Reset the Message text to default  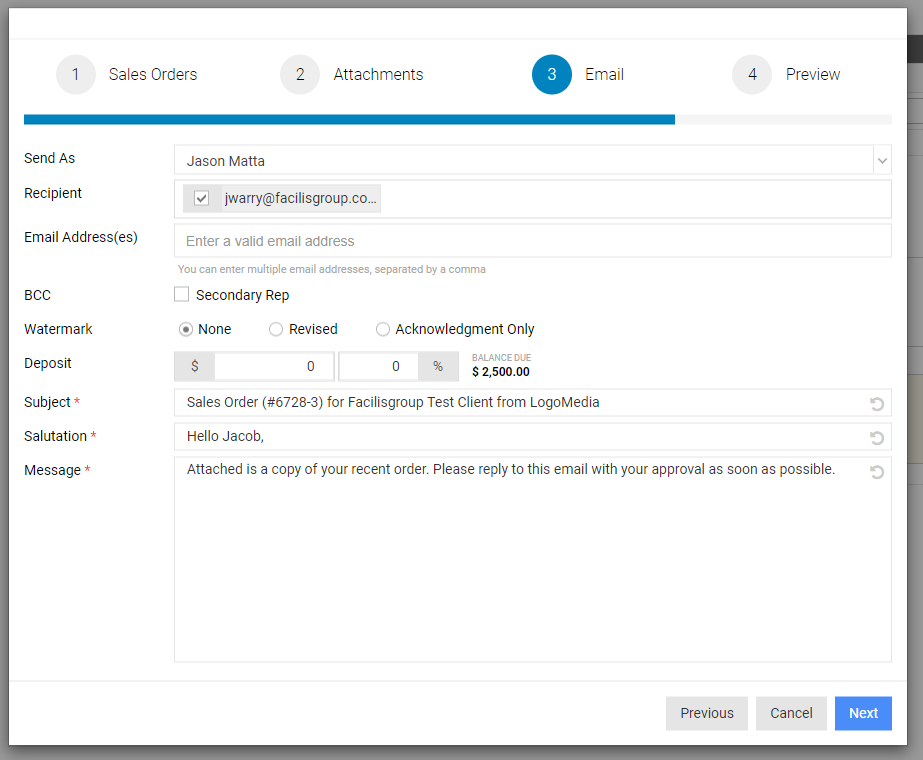(x=876, y=472)
